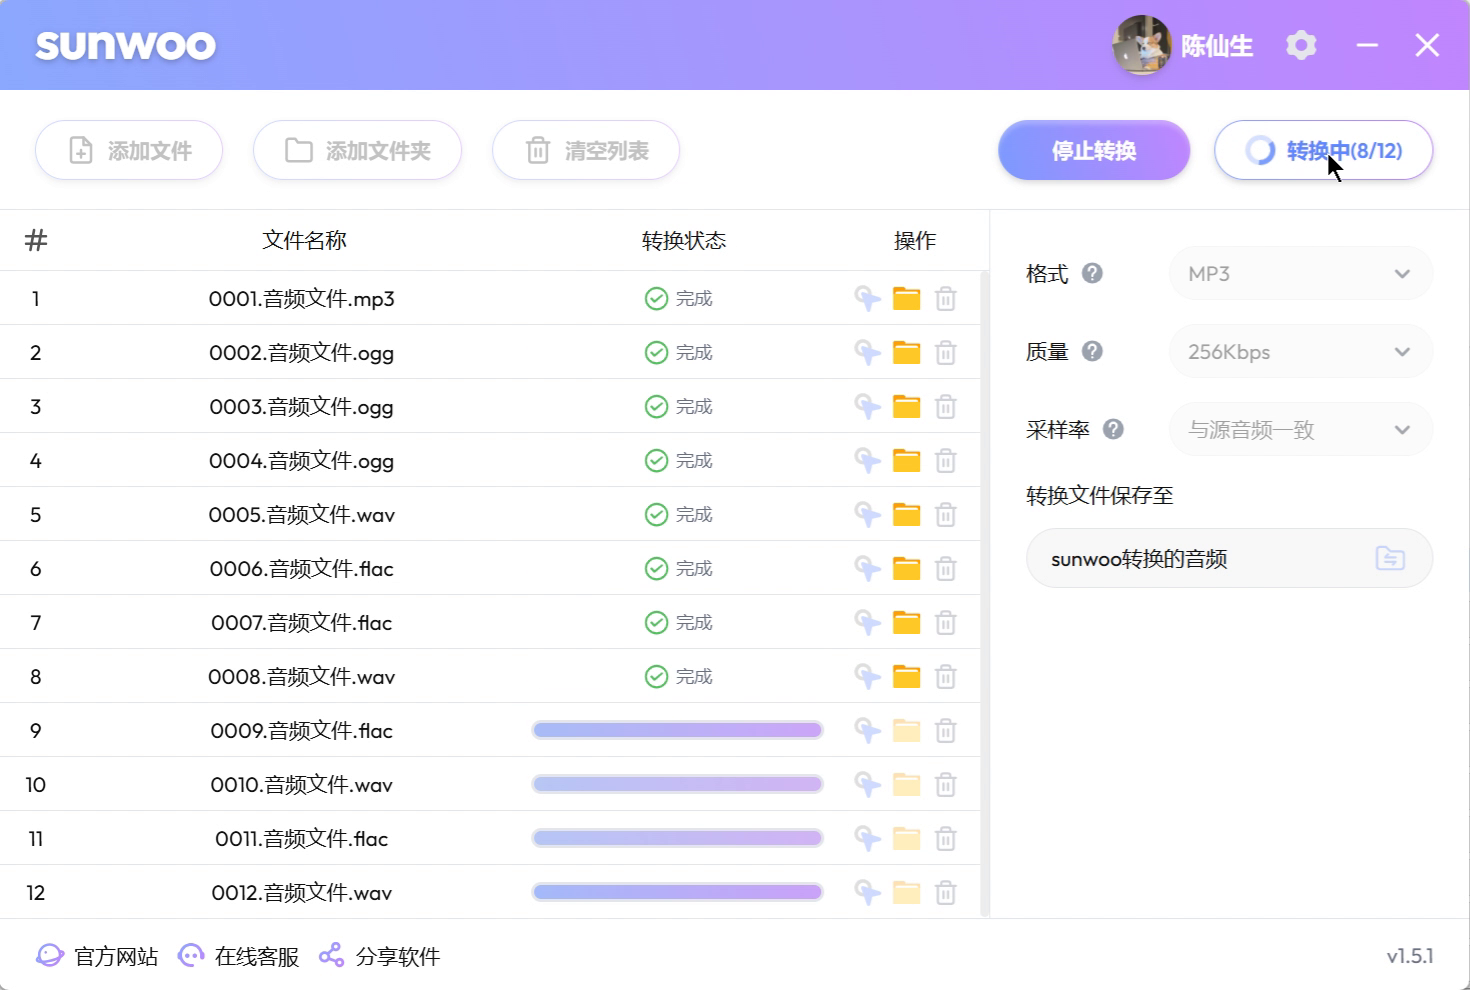Click help icon next to 格式
The height and width of the screenshot is (990, 1470).
[x=1093, y=273]
